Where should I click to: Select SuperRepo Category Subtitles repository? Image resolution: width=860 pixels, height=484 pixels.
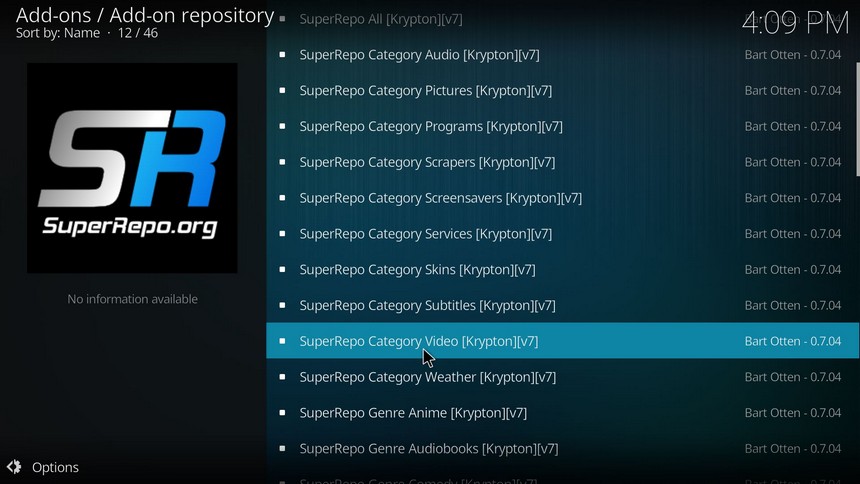[x=562, y=305]
